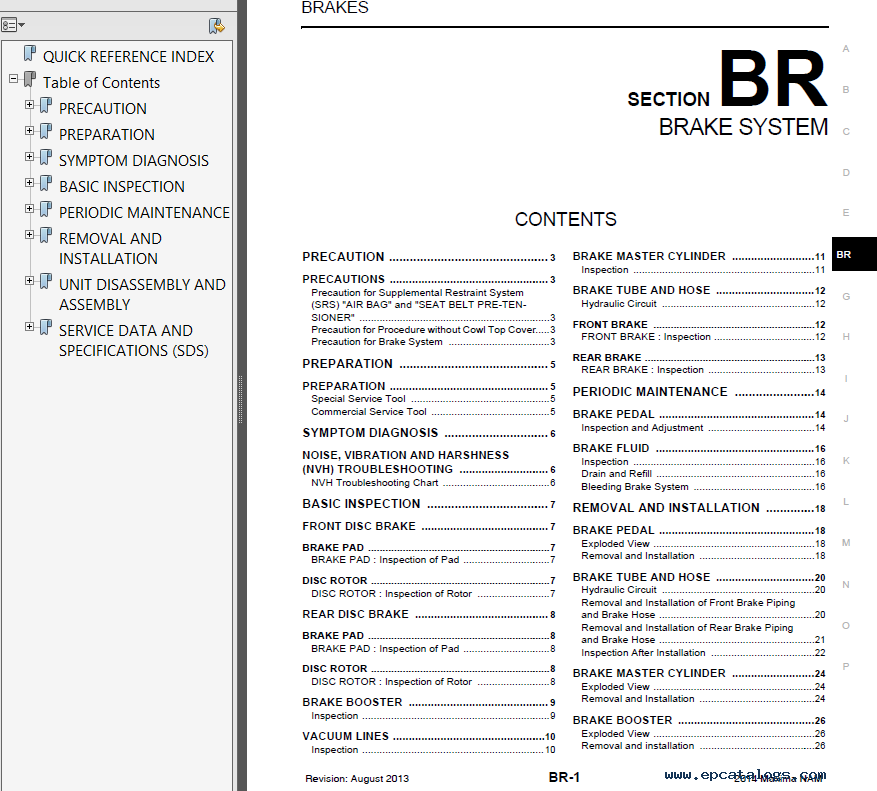Open the Precaution for Brake System entry
This screenshot has height=791, width=877.
[433, 342]
